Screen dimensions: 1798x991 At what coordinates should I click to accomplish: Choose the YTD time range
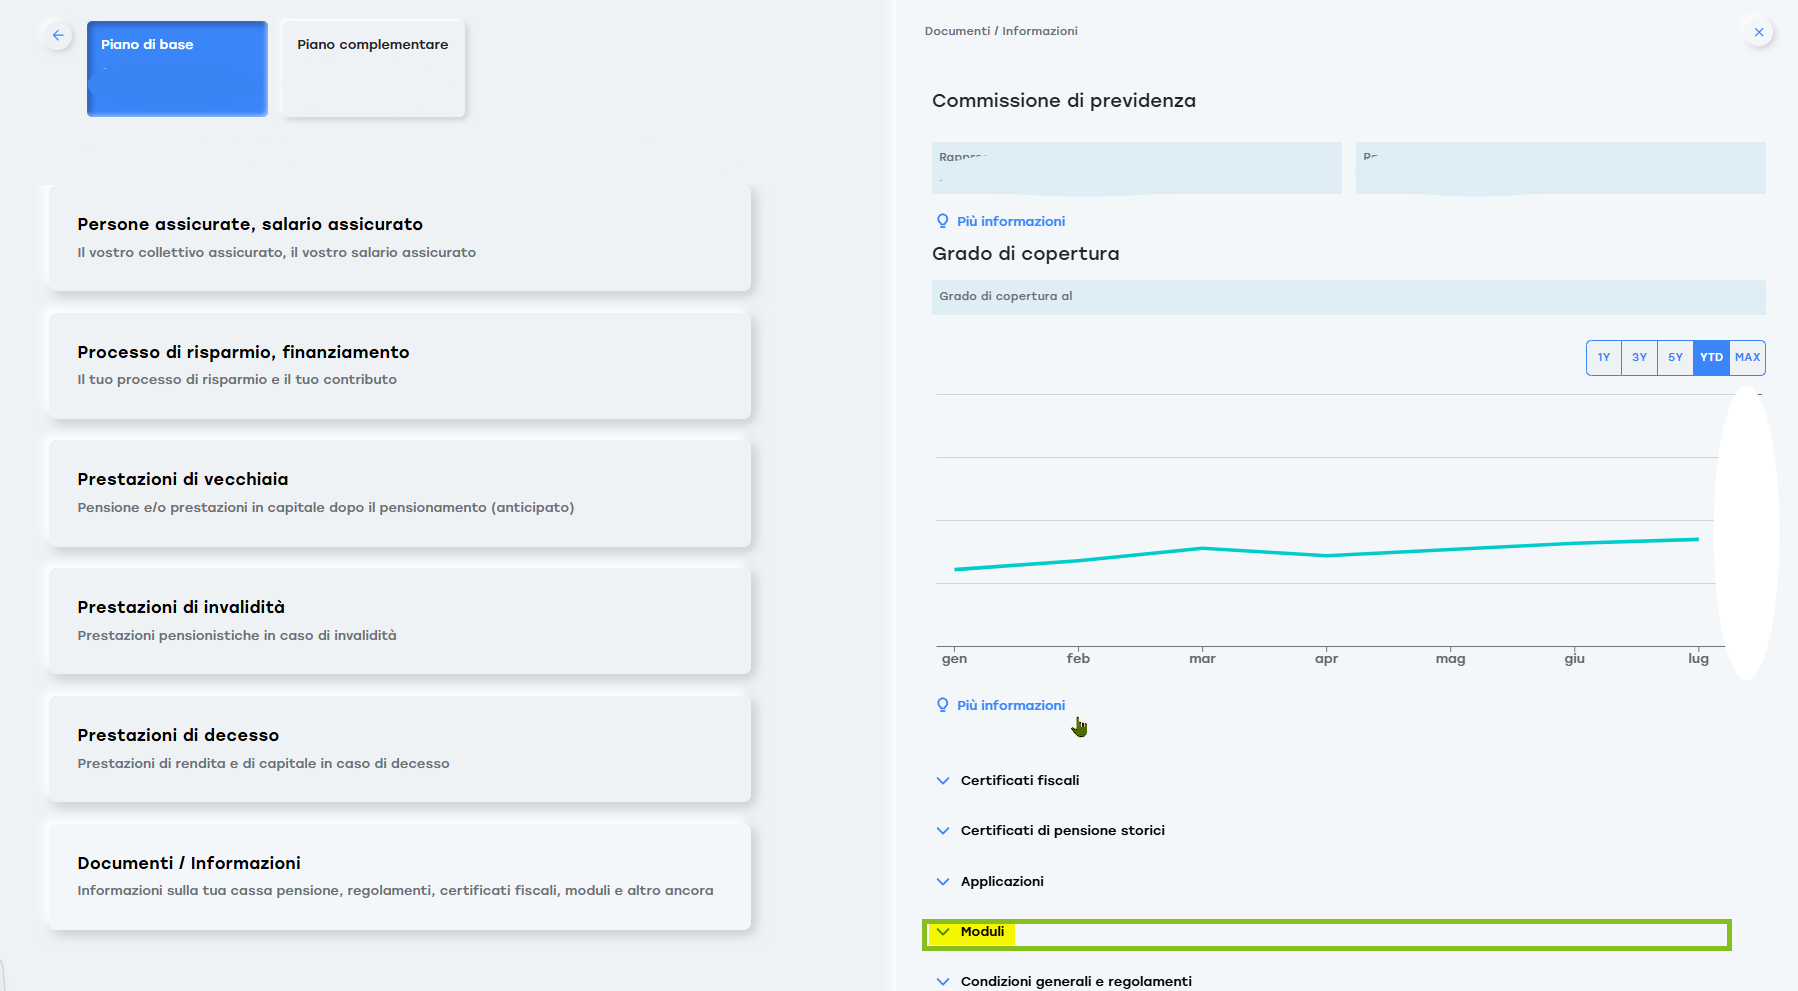click(1711, 357)
